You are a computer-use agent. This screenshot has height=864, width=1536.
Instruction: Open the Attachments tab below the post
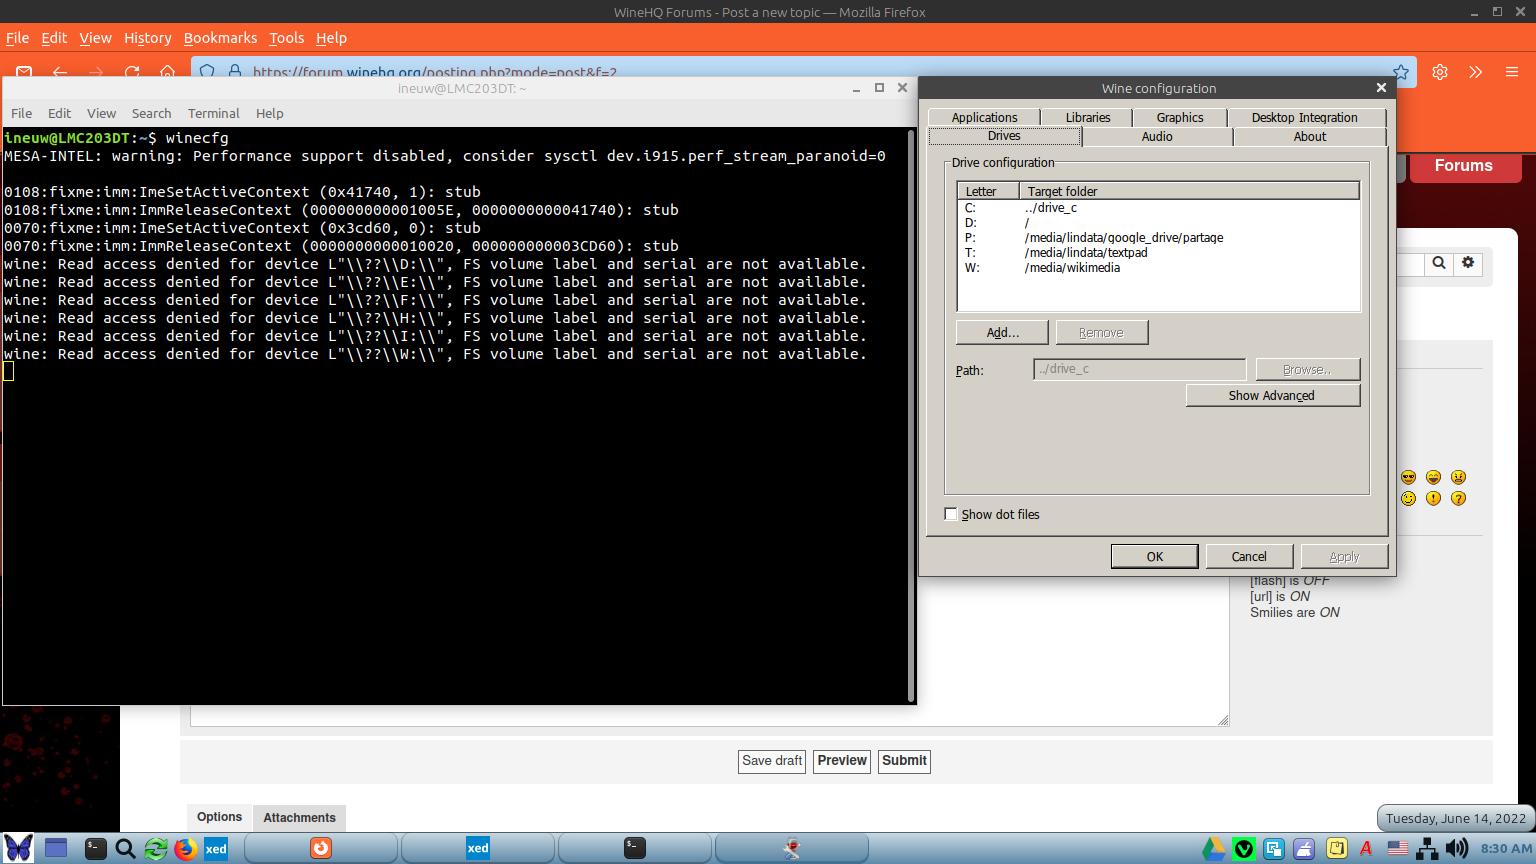[299, 818]
